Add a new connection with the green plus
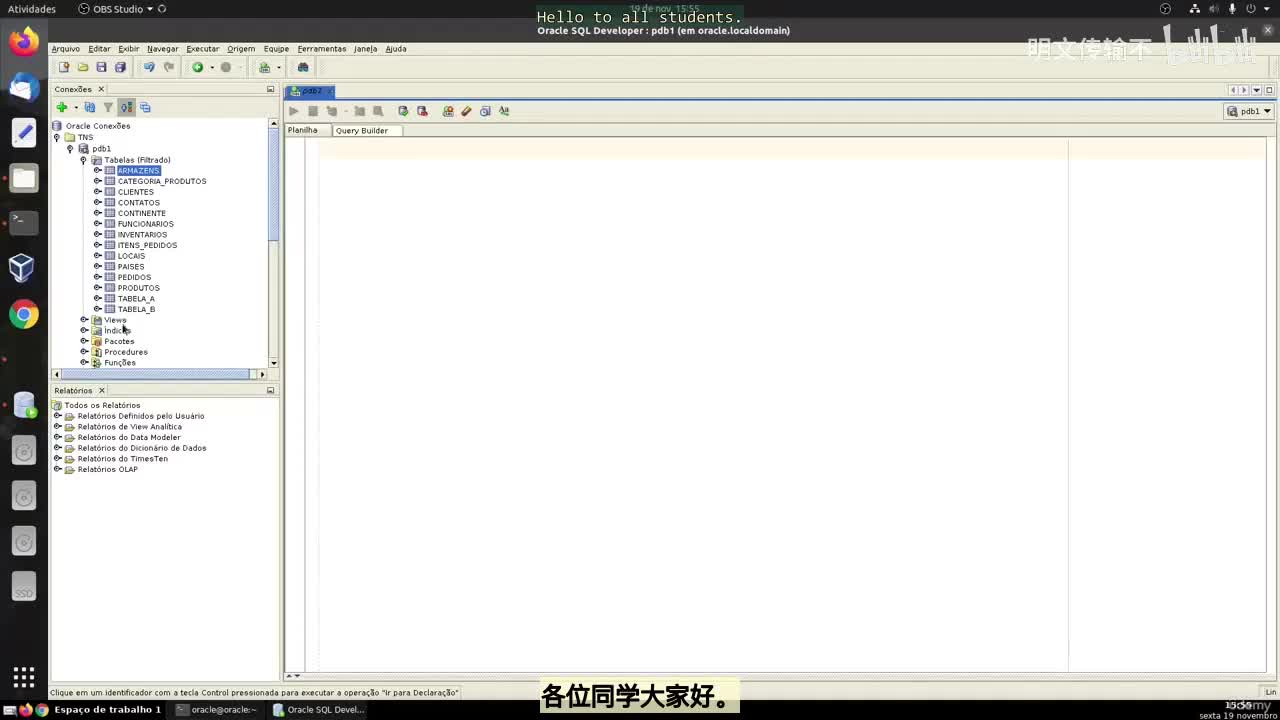1280x720 pixels. click(x=62, y=107)
